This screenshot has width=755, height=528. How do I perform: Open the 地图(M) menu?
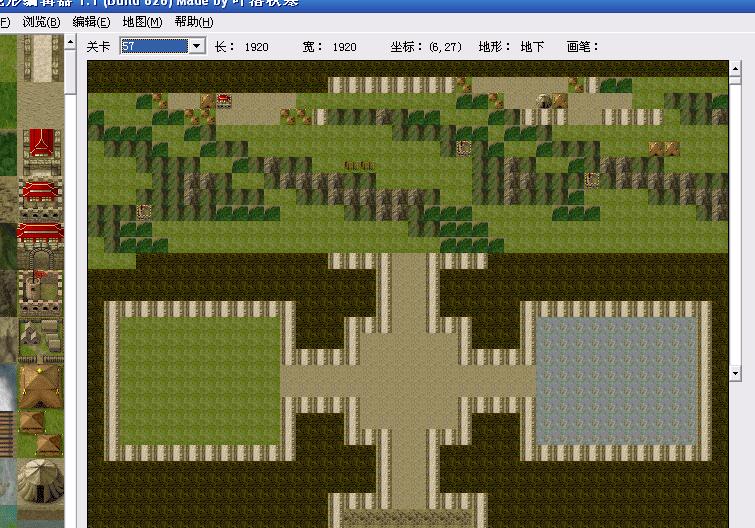(x=142, y=22)
